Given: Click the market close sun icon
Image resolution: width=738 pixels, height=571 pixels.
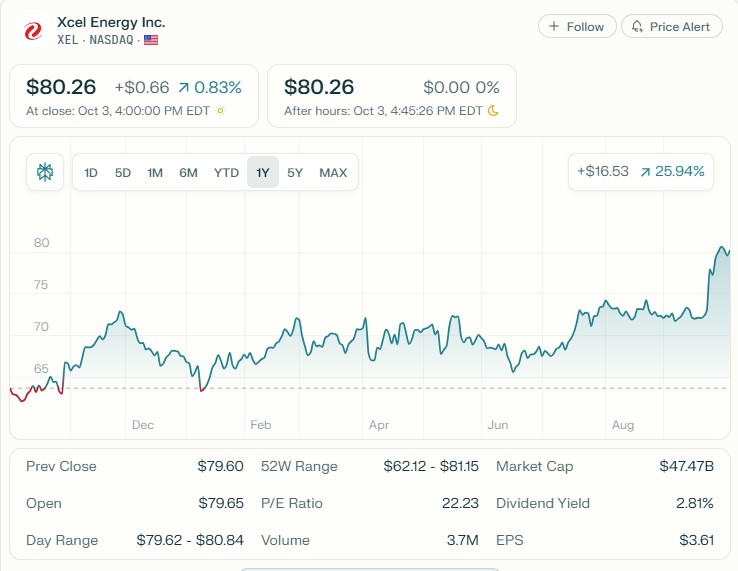Looking at the screenshot, I should [221, 111].
